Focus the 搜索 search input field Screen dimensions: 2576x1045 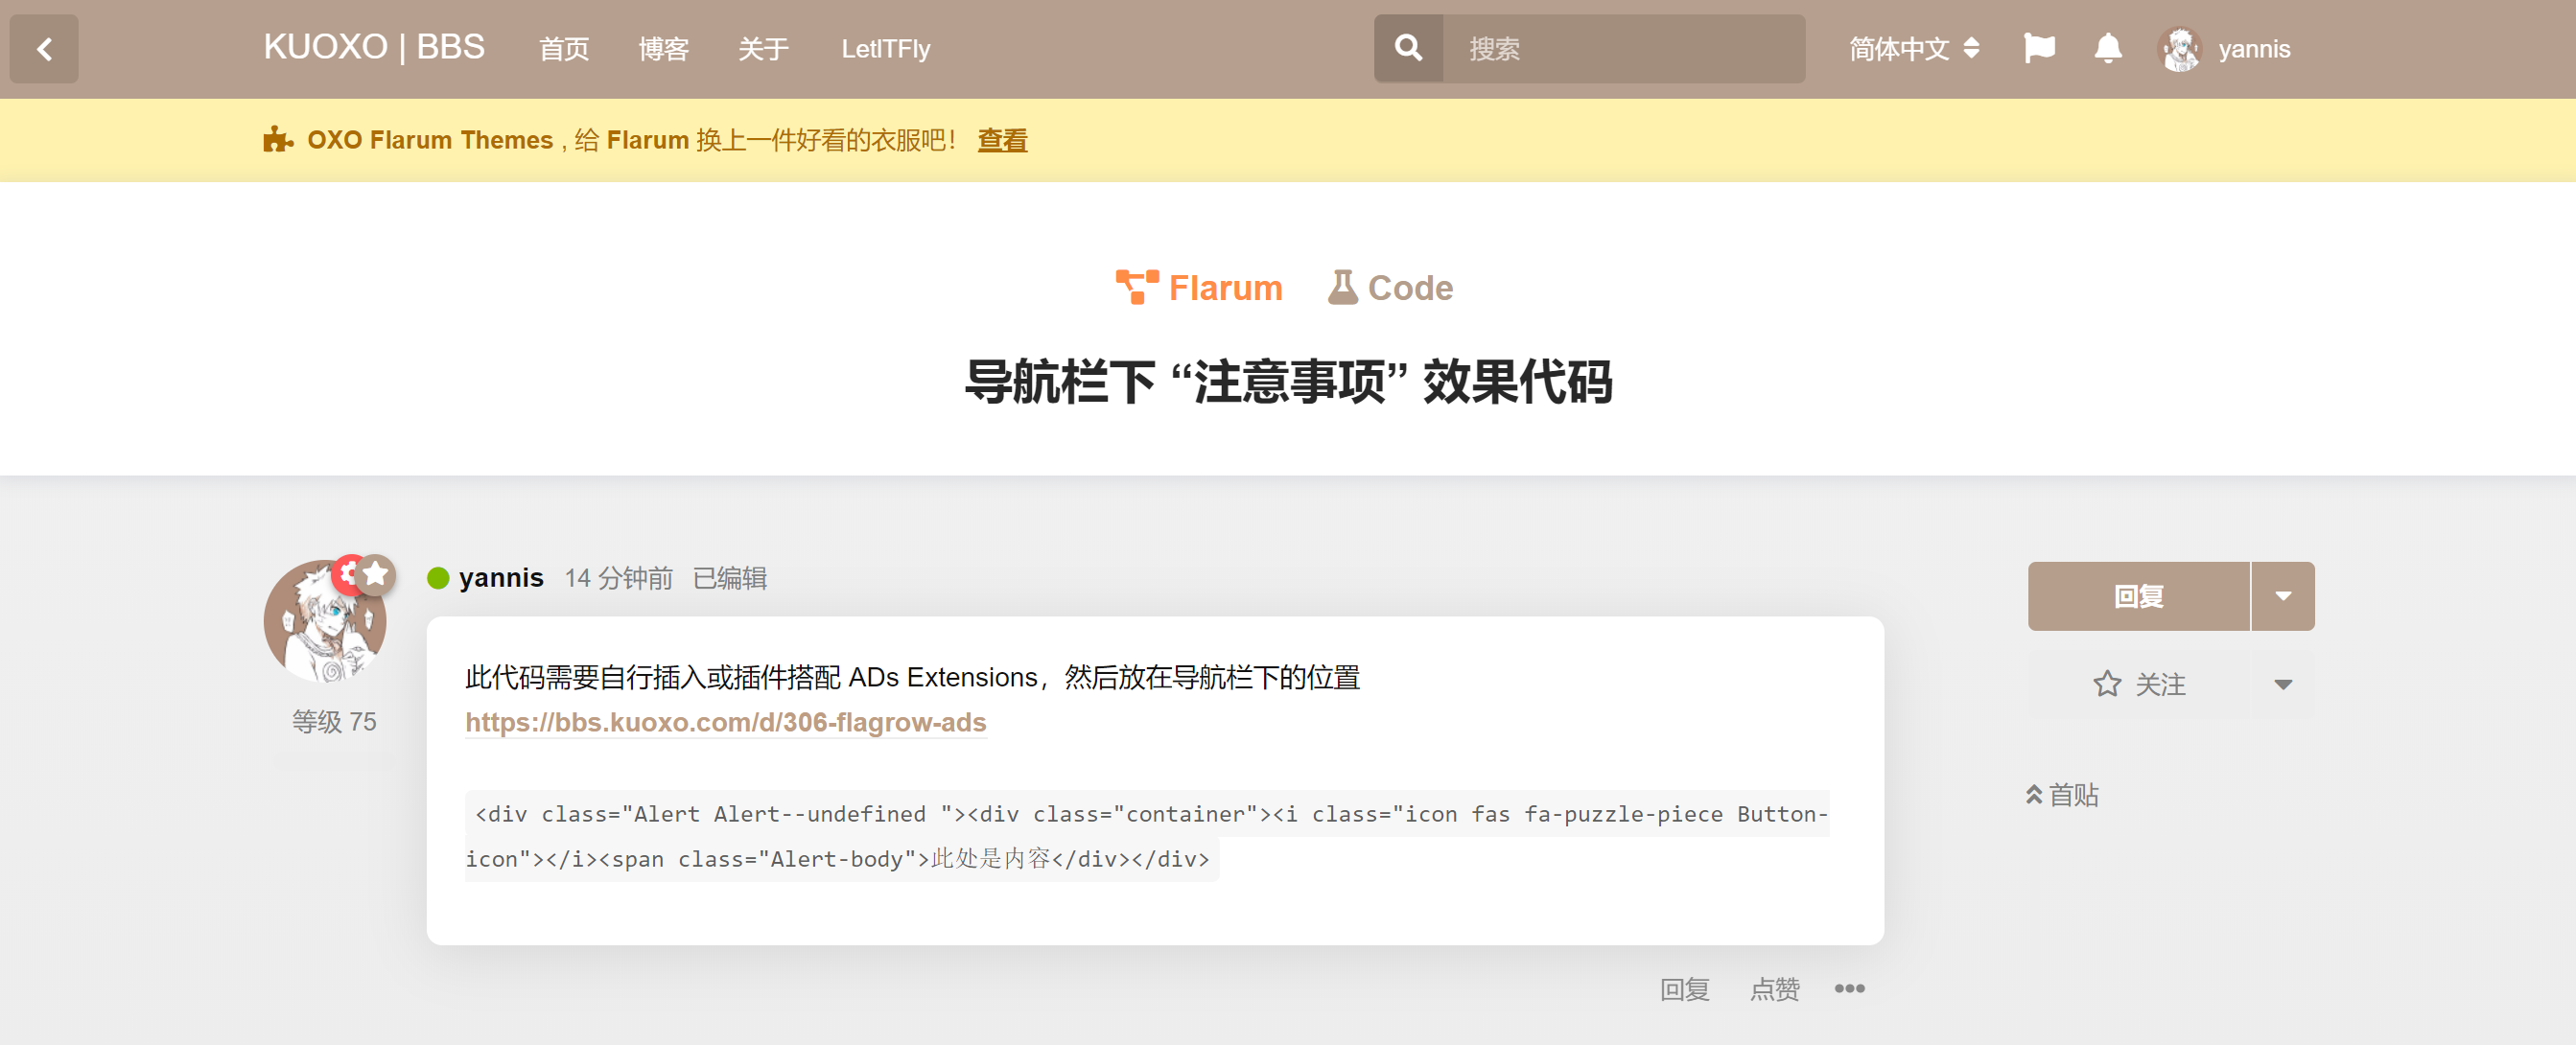click(1620, 48)
